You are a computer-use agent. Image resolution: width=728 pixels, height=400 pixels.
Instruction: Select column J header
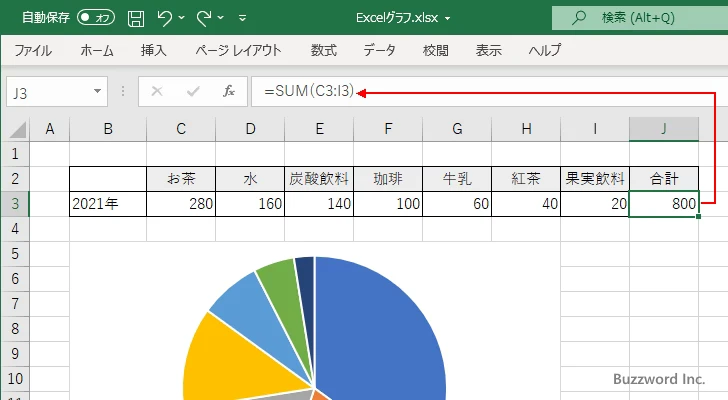click(x=664, y=129)
